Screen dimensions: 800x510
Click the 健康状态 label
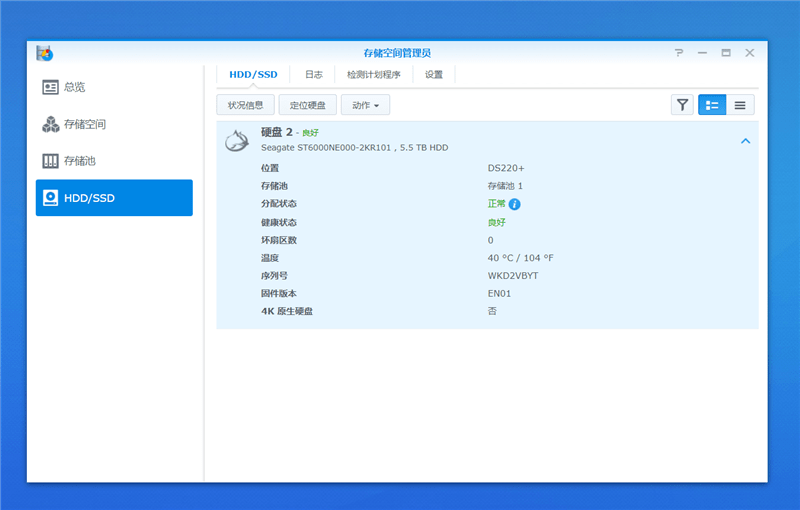(x=279, y=222)
